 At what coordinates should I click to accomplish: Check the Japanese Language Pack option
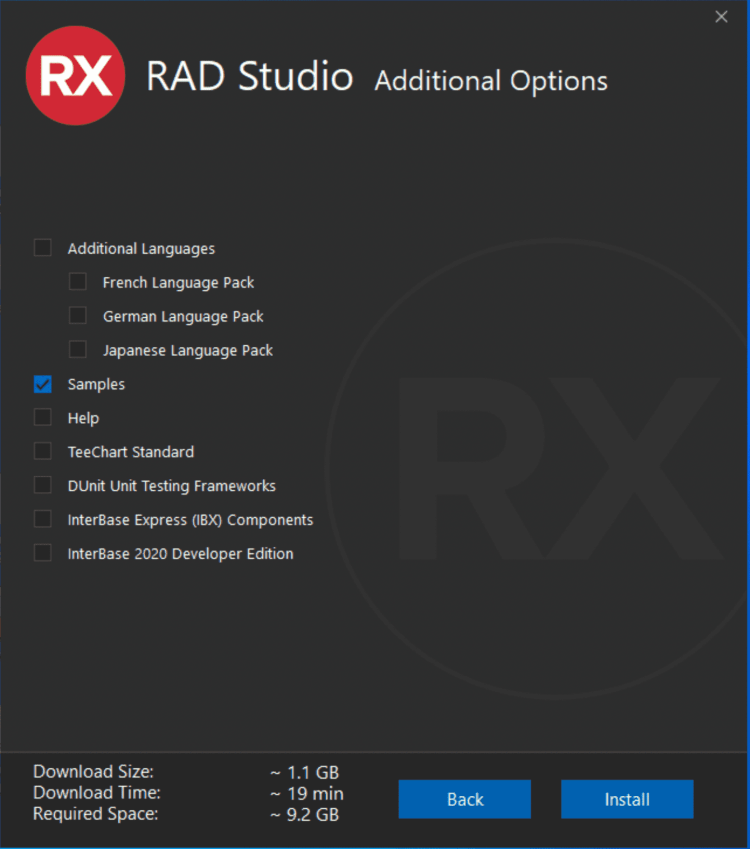click(x=78, y=350)
